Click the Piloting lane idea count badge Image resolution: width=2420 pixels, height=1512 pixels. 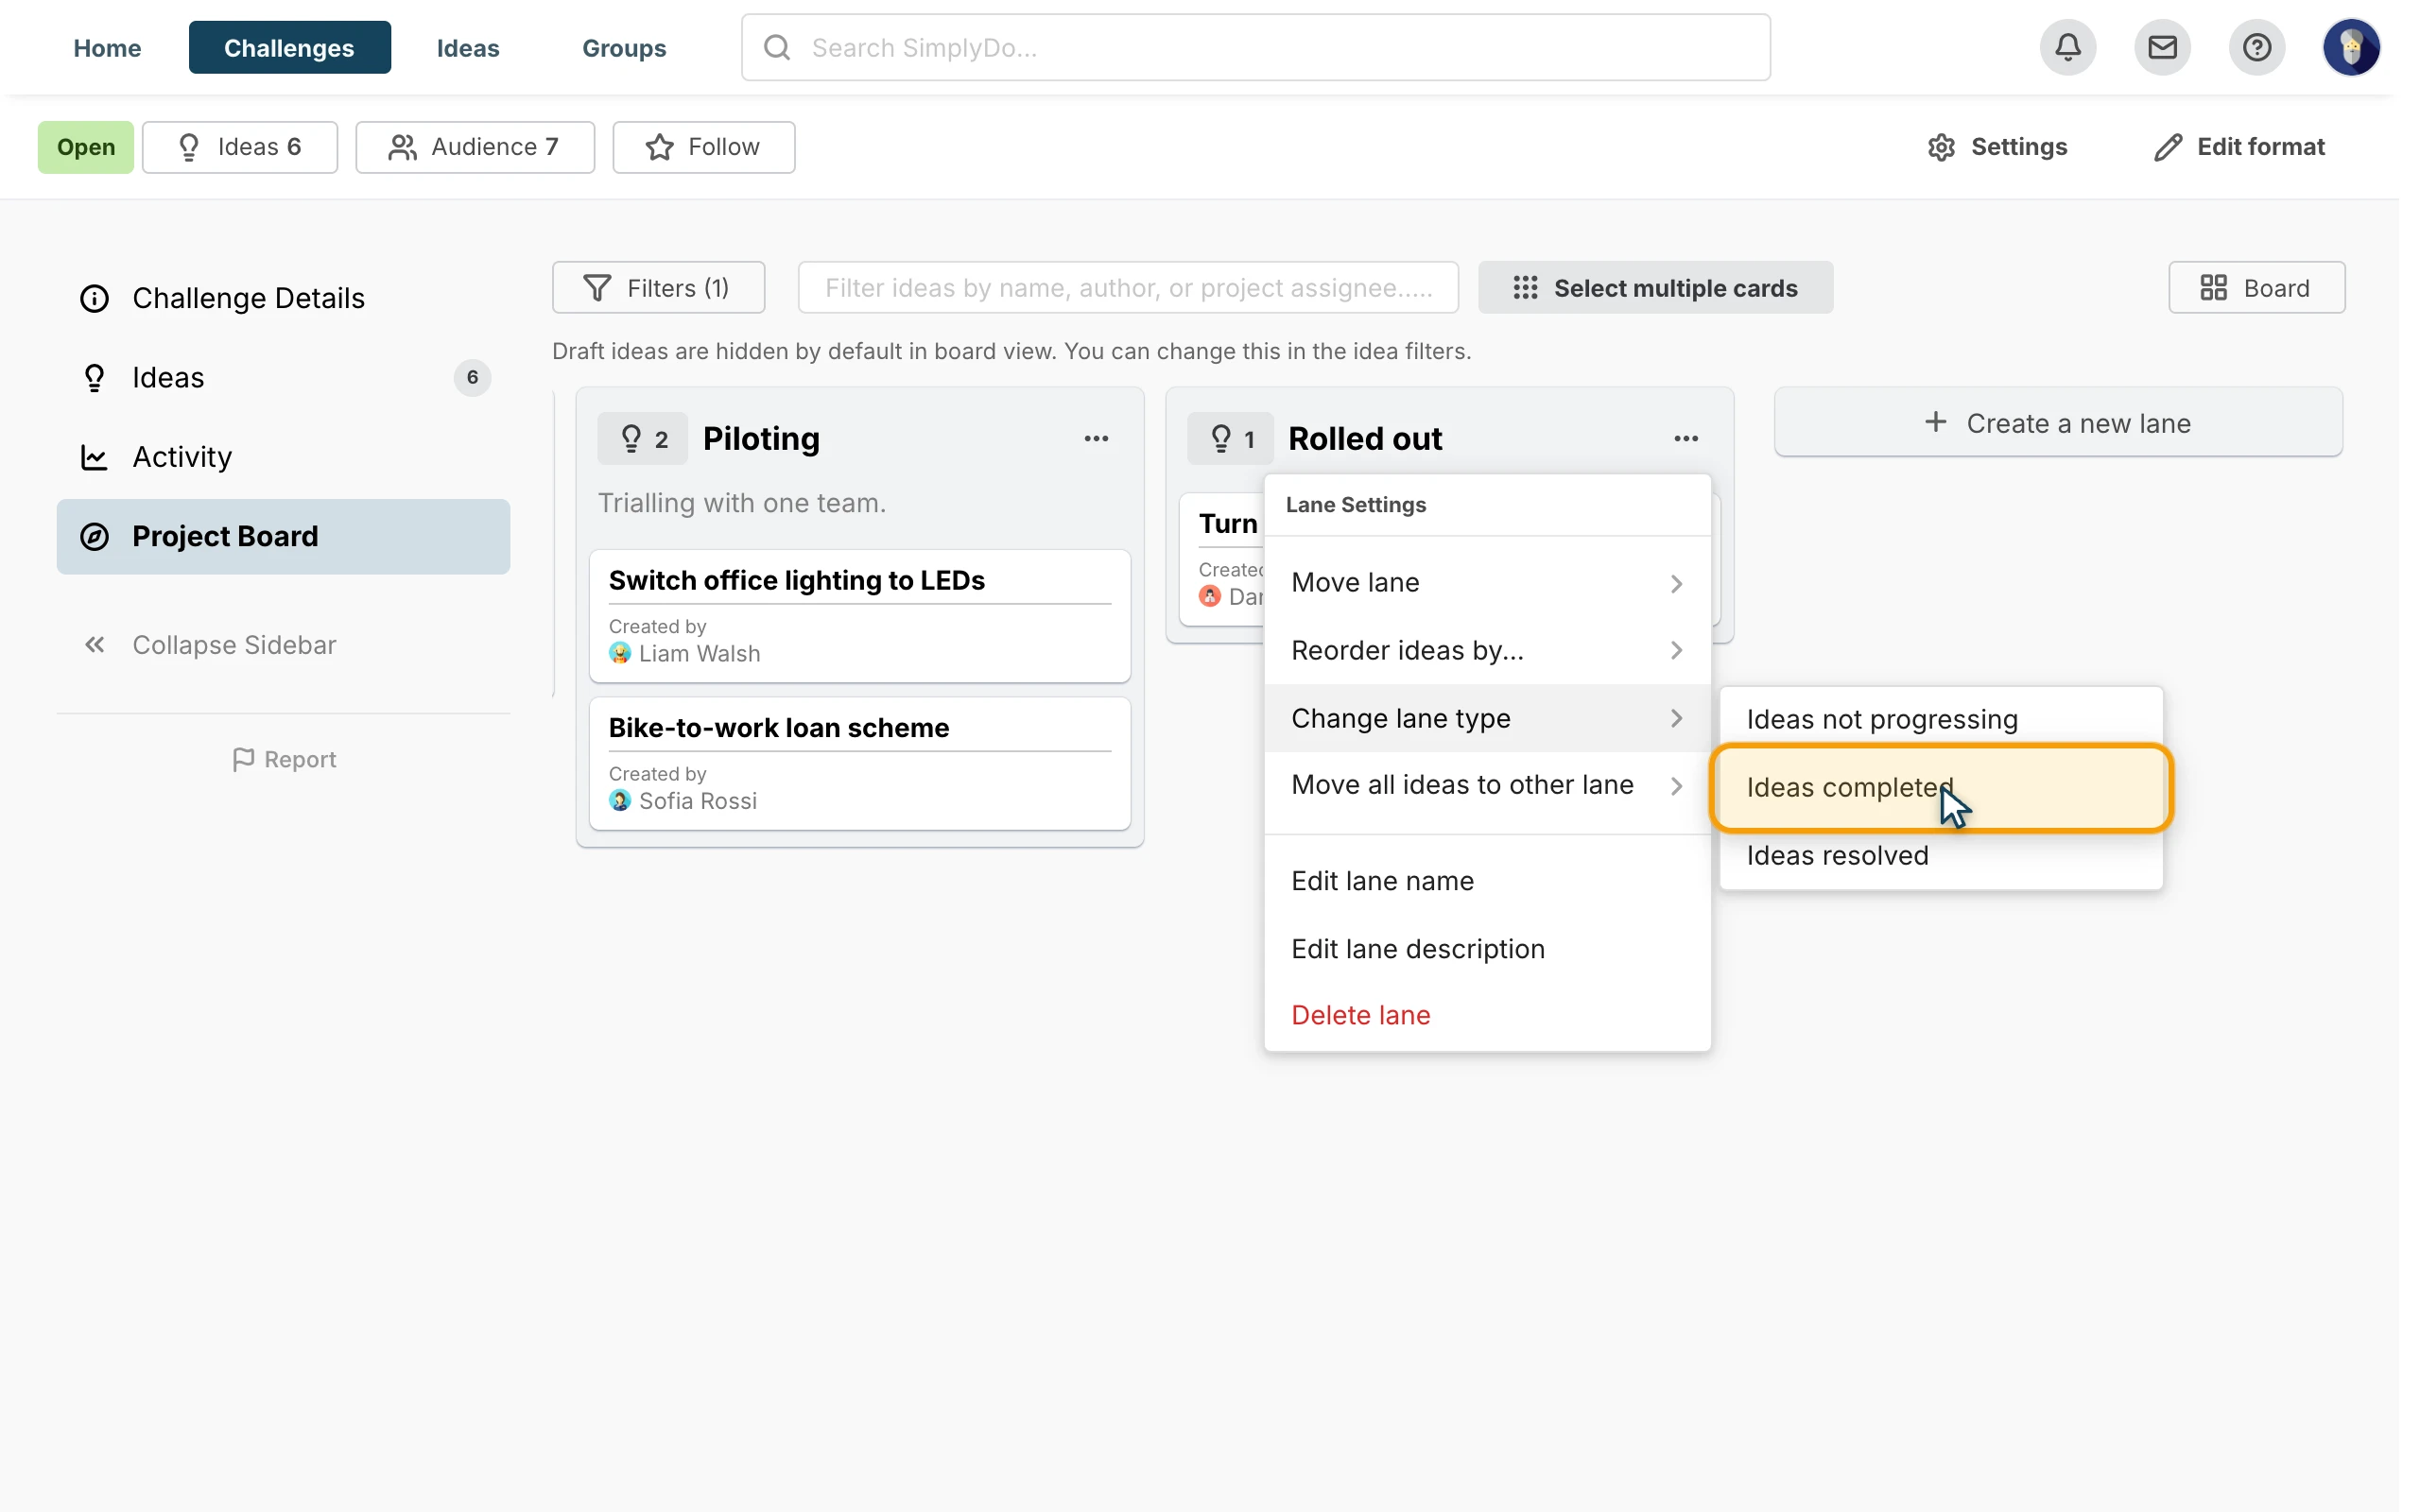(x=642, y=438)
